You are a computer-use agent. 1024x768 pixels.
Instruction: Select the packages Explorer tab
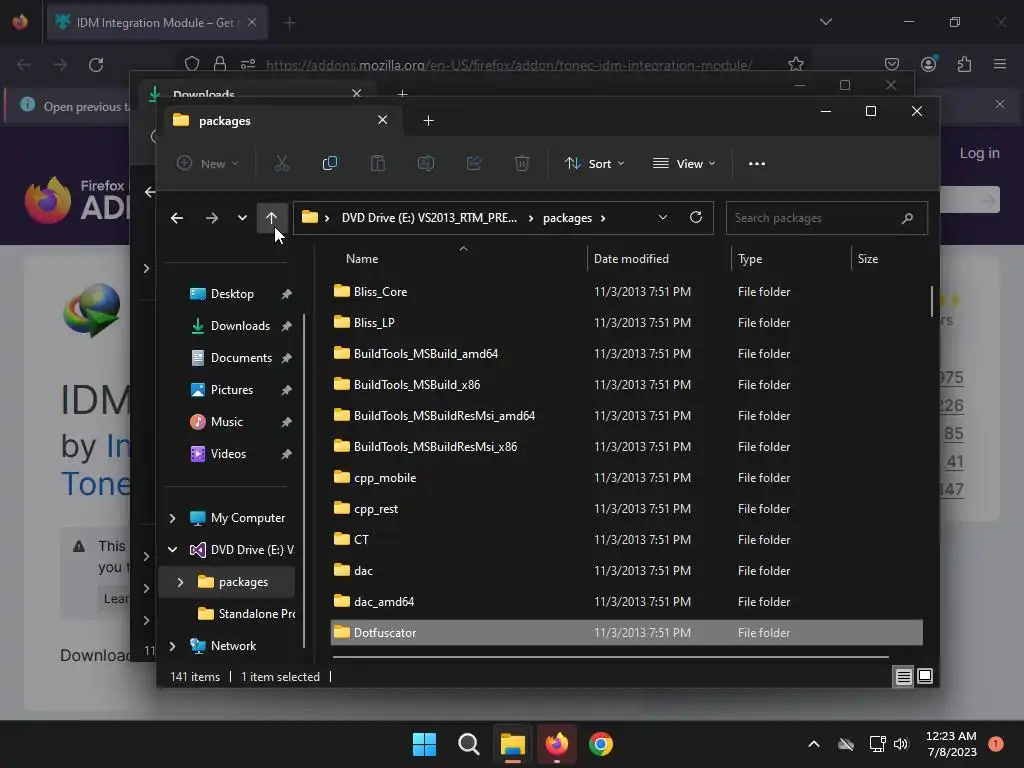[x=281, y=120]
